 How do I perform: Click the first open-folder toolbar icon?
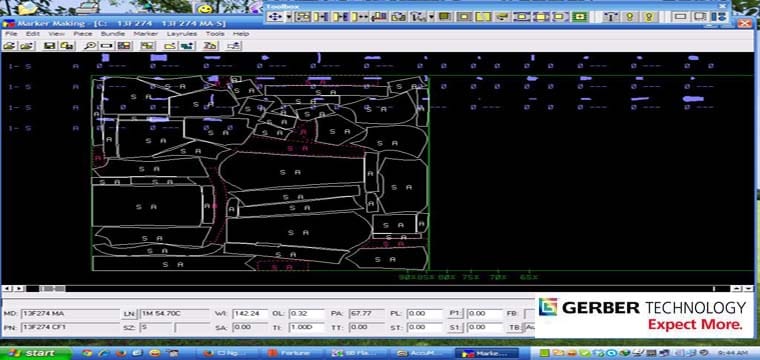(10, 46)
